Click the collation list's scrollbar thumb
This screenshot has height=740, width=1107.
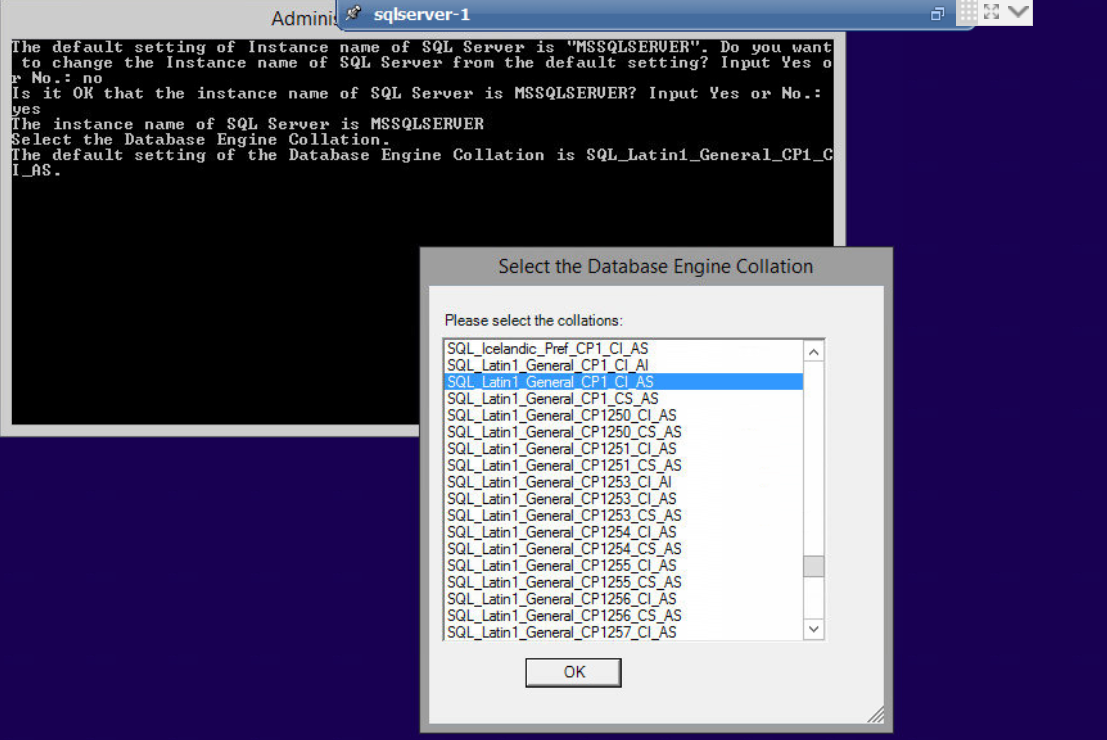coord(813,566)
